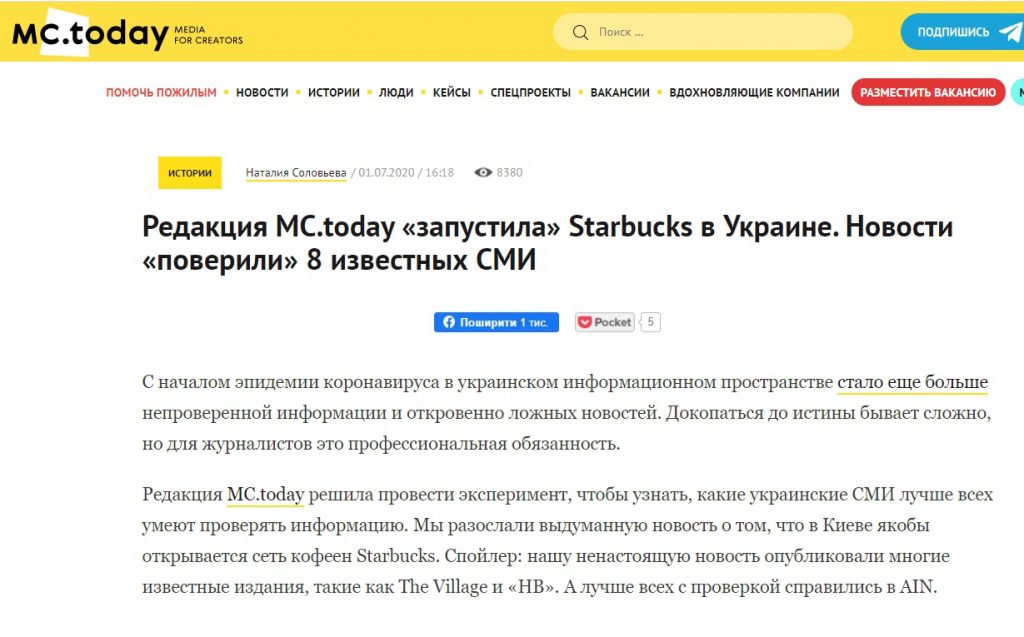
Task: Open ВДОХНОВЛЯЮЩИЕ КОМПАНИИ section
Action: [x=754, y=93]
